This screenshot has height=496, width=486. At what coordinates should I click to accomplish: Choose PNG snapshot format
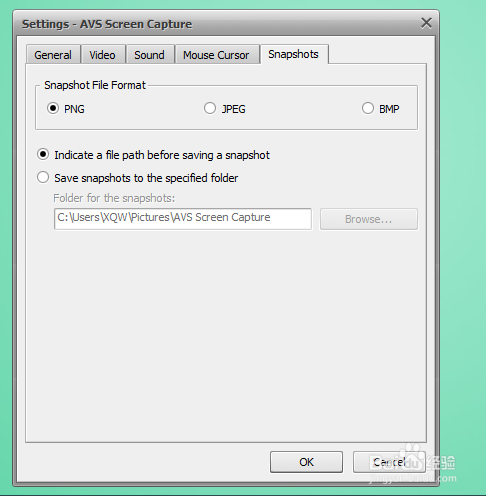53,108
